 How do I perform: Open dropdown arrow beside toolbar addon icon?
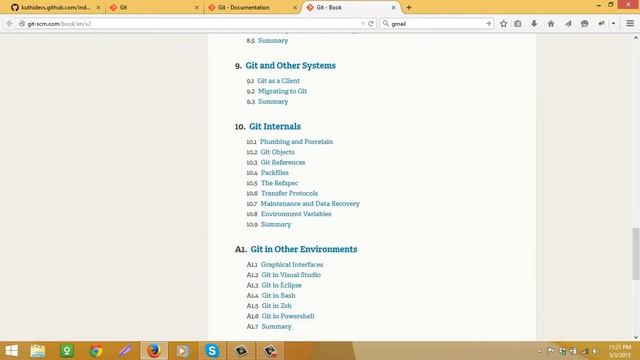[613, 24]
